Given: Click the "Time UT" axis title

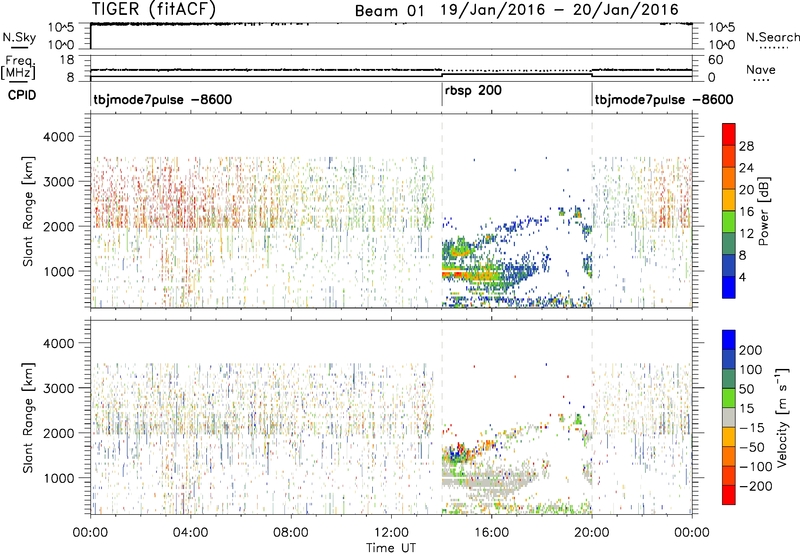Looking at the screenshot, I should tap(391, 548).
